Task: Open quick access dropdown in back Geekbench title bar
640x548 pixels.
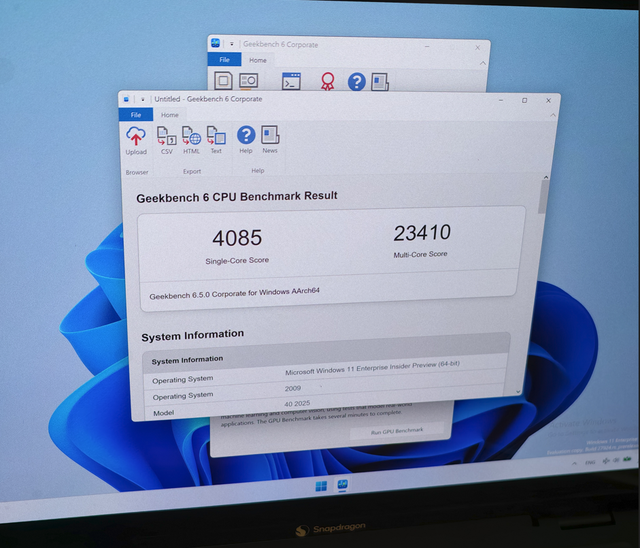Action: pyautogui.click(x=231, y=44)
